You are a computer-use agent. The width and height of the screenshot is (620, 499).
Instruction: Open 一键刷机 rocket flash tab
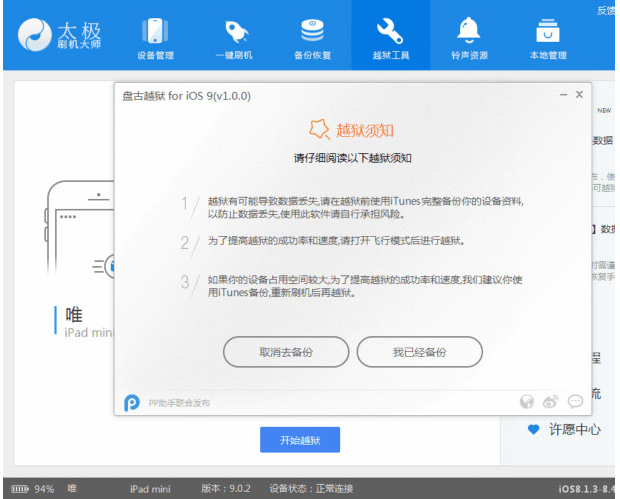click(234, 38)
